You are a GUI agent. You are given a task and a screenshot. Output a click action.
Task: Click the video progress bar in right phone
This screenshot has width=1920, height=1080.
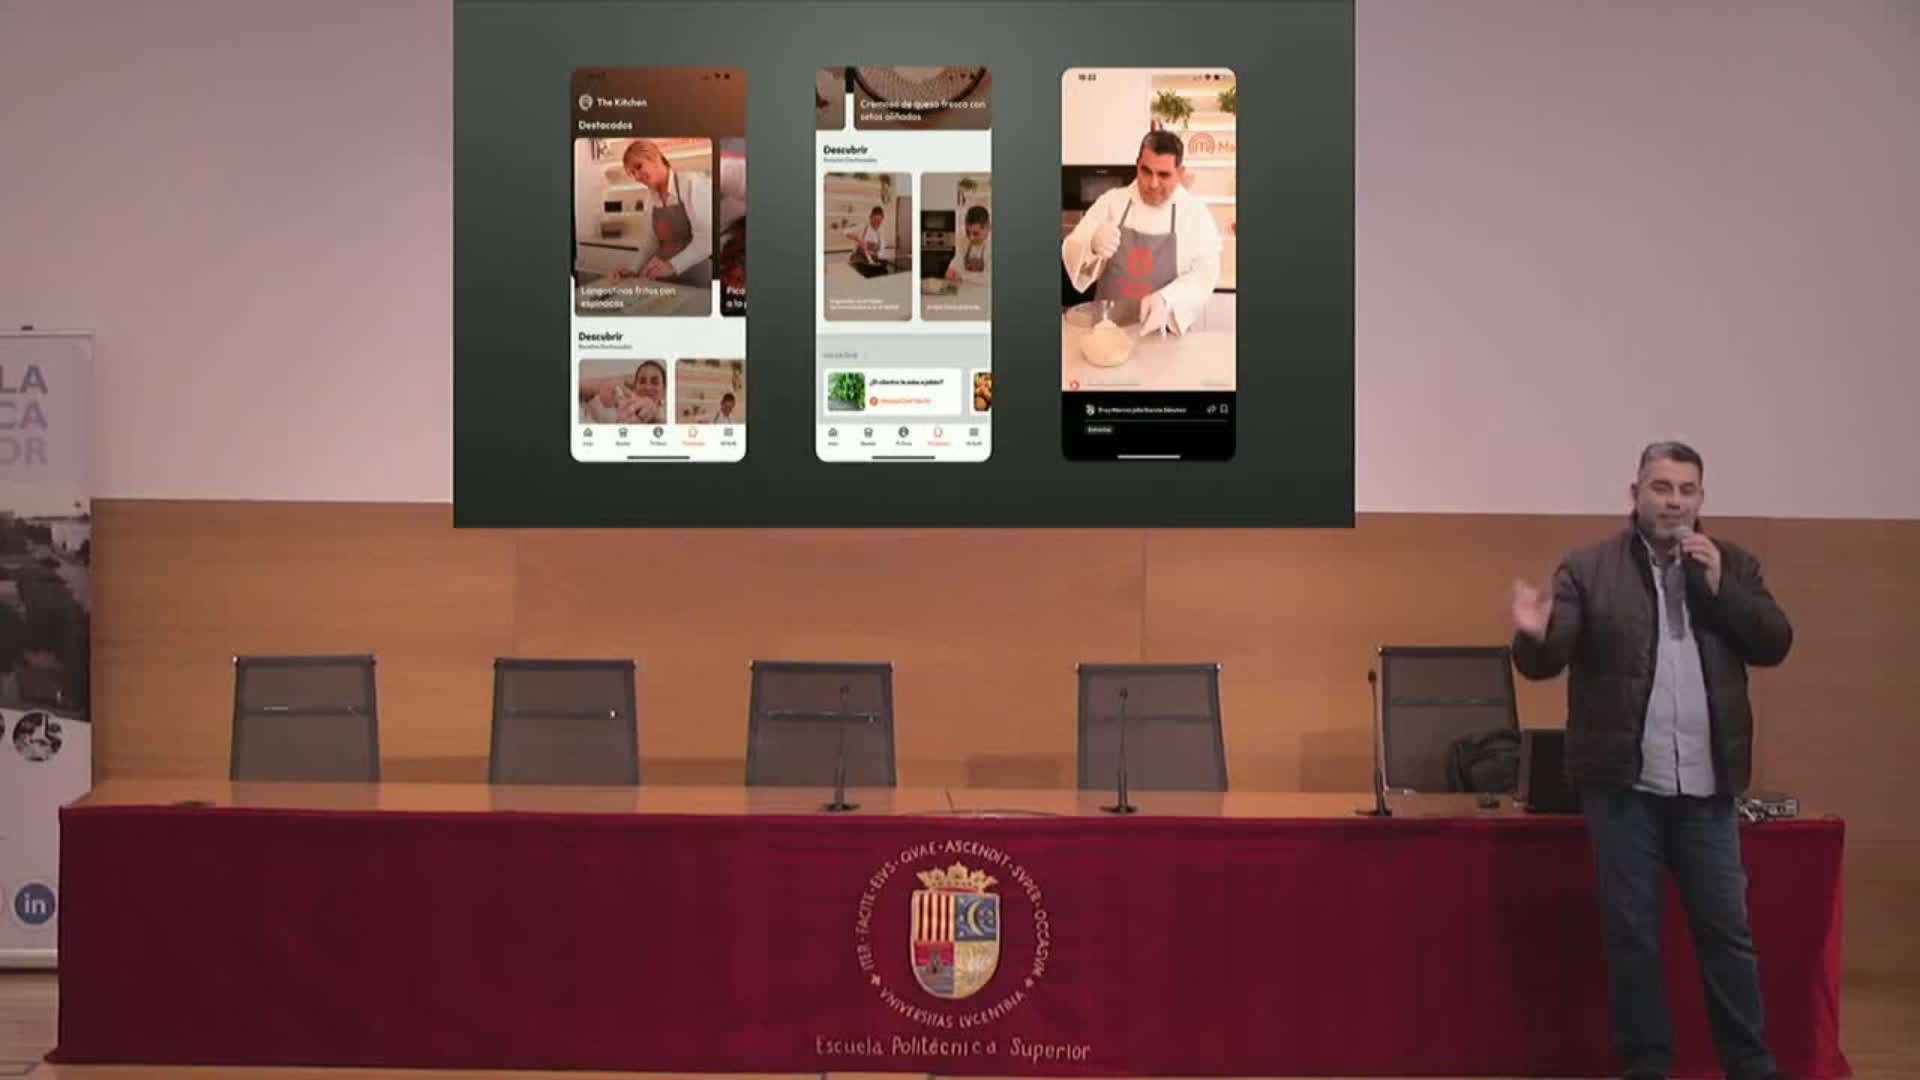[1148, 385]
